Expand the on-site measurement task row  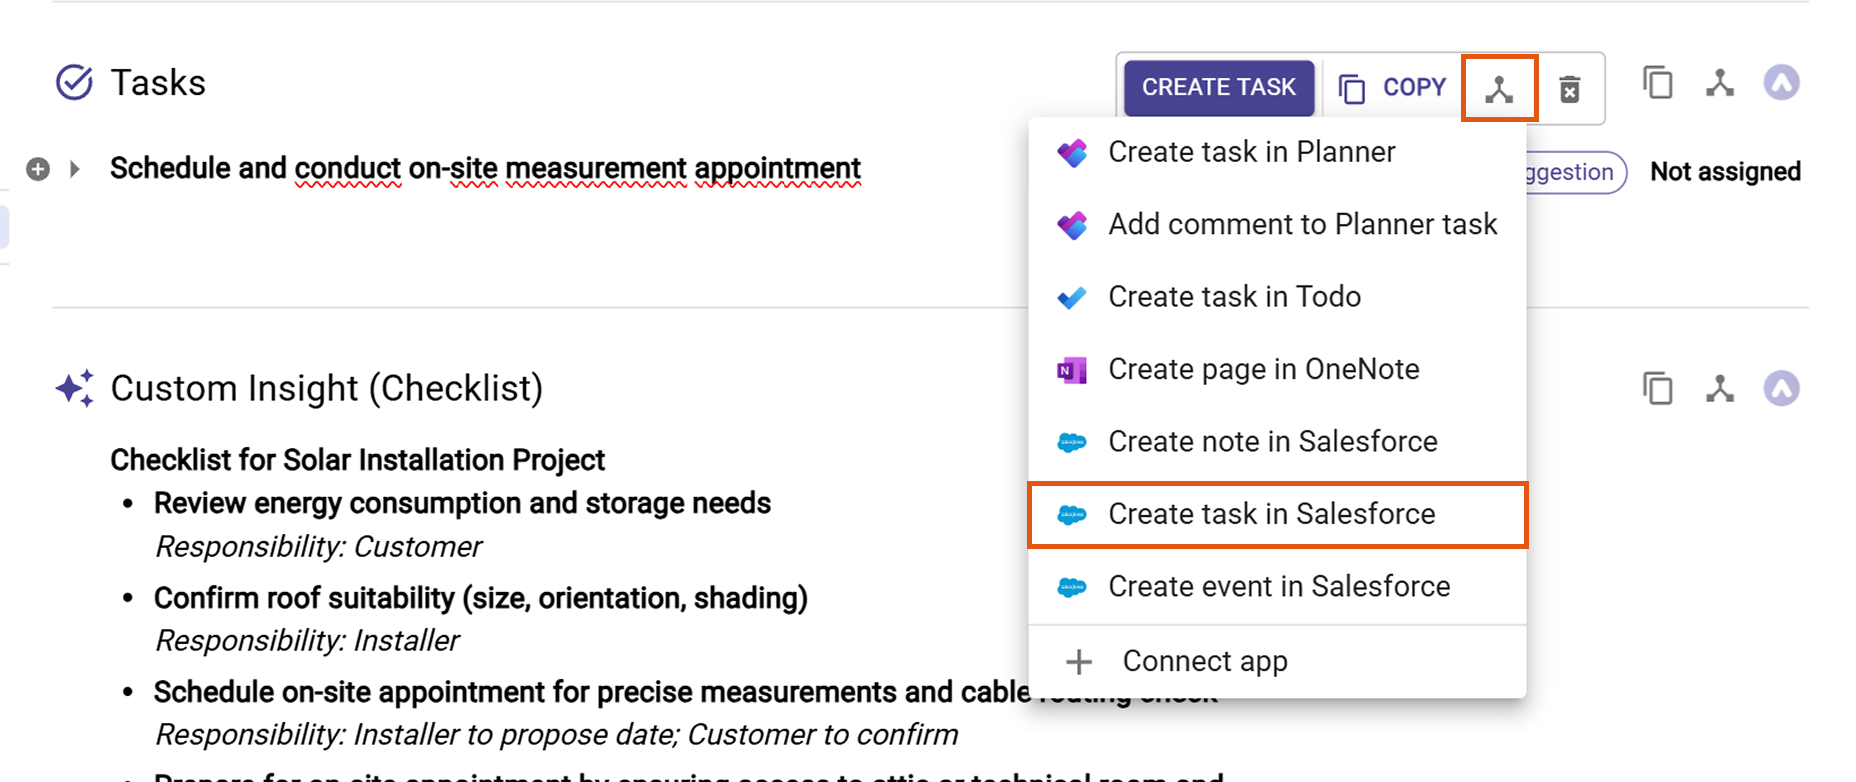[75, 169]
